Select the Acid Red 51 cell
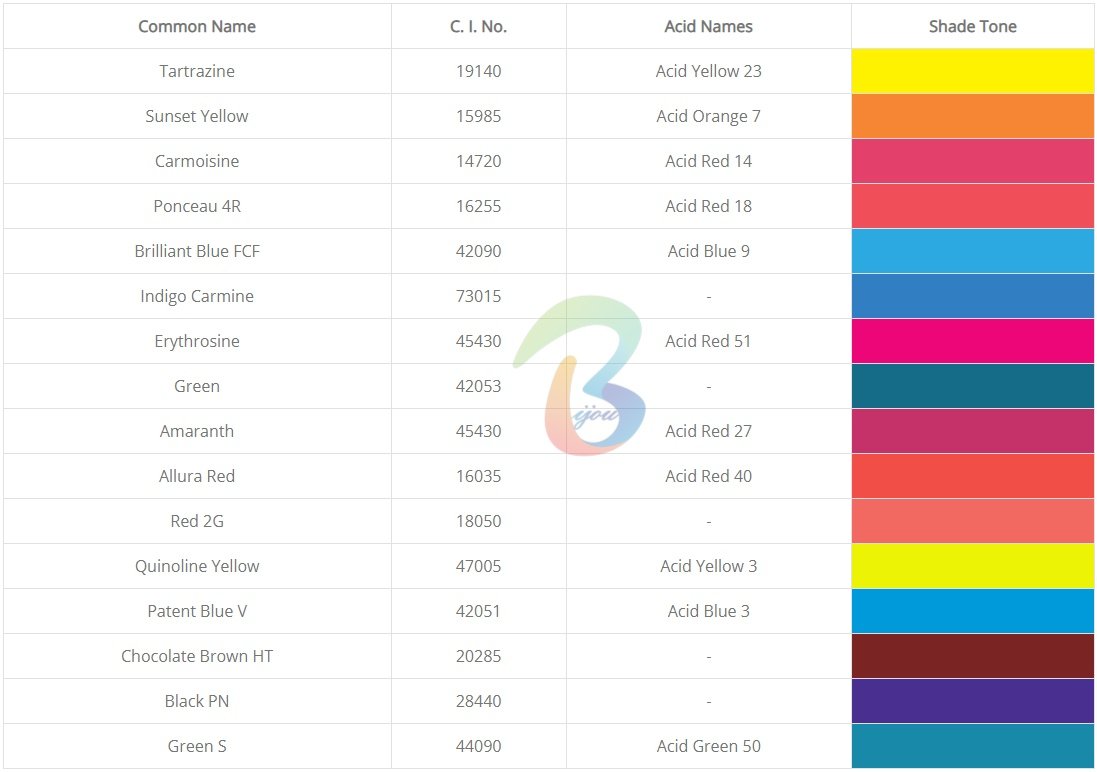 tap(709, 341)
